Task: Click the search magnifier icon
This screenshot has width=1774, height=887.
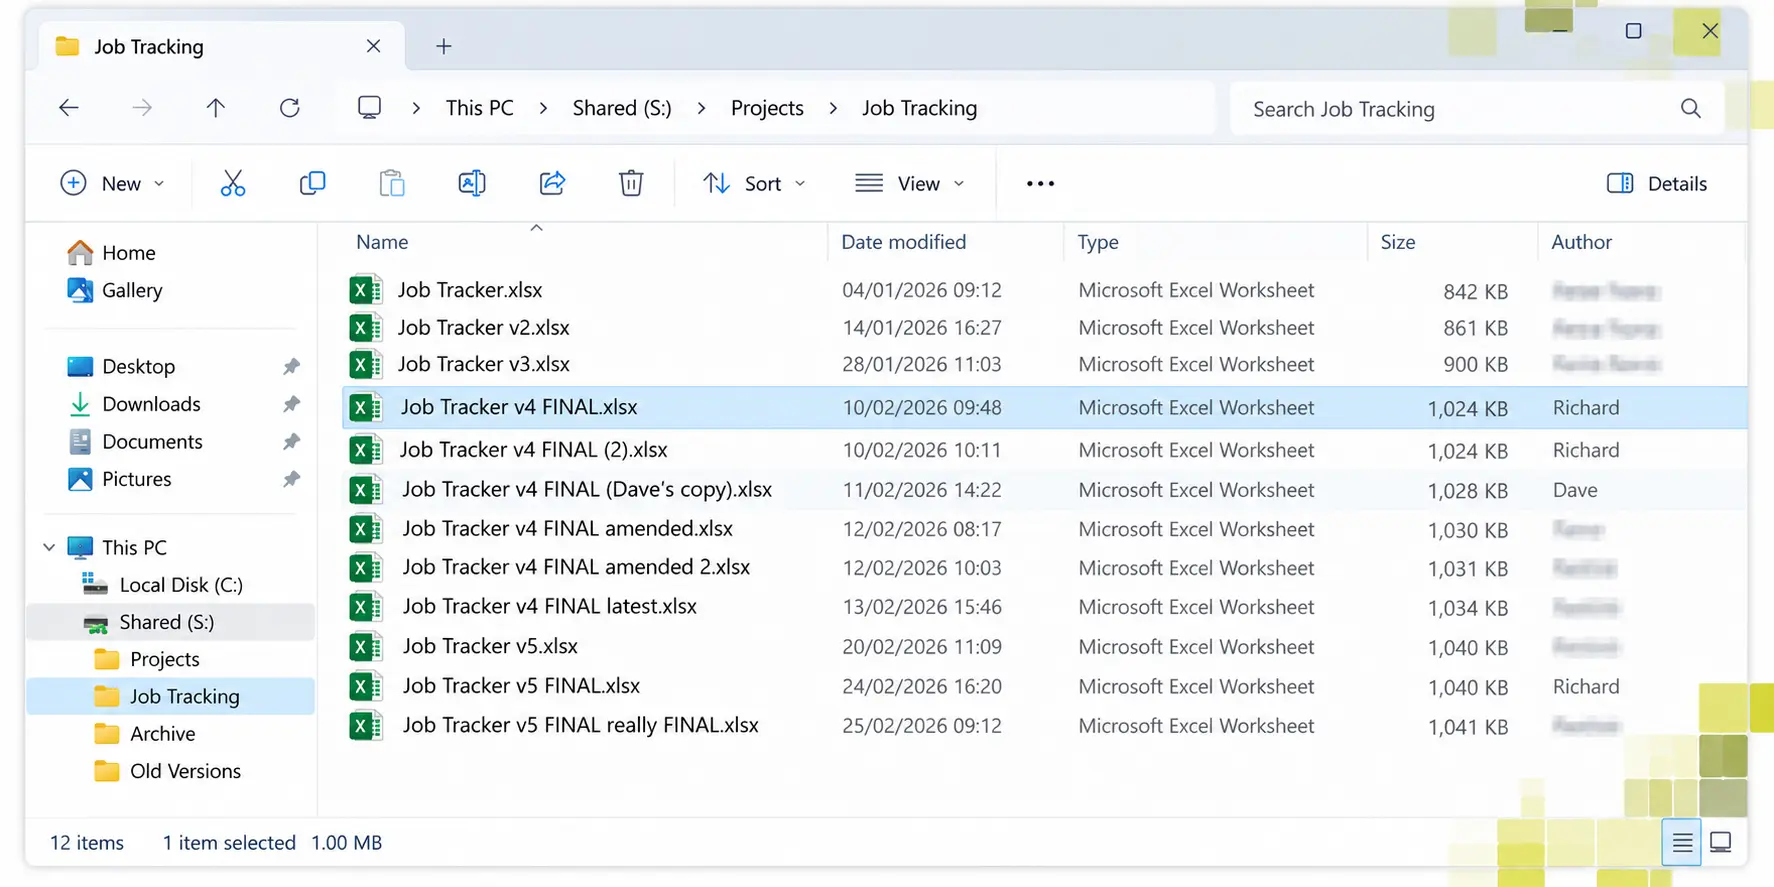Action: [1690, 108]
